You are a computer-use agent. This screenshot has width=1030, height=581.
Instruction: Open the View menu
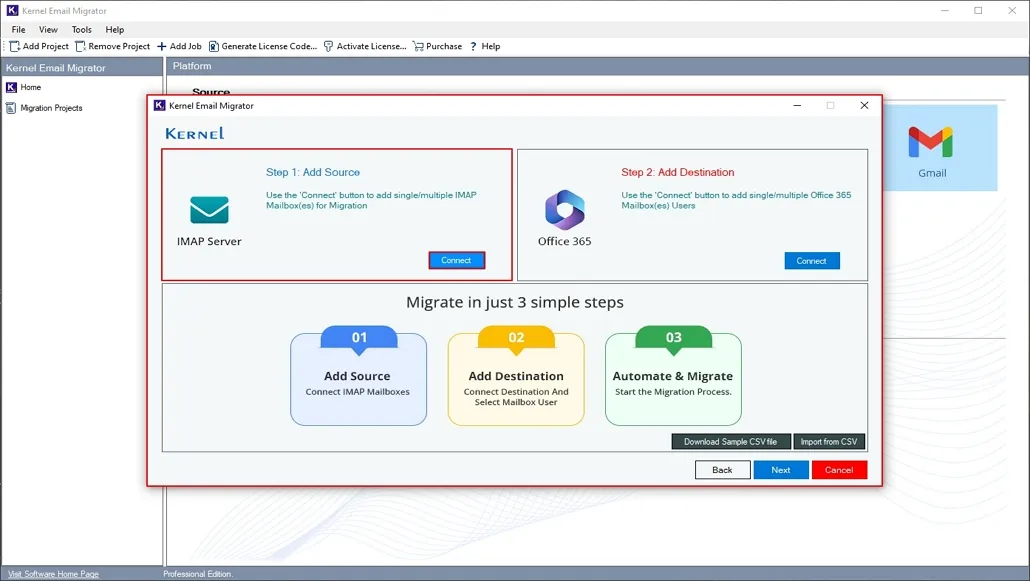[x=48, y=30]
